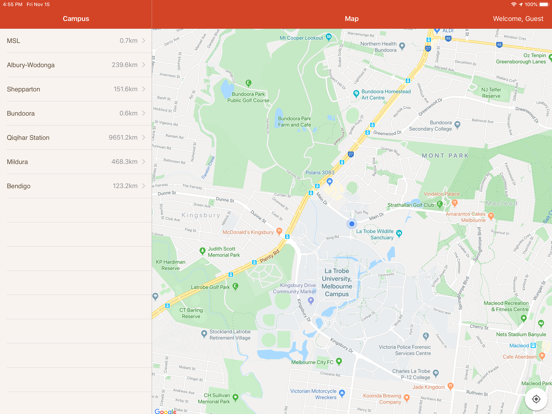552x414 pixels.
Task: Tap the Campus panel title
Action: 76,19
